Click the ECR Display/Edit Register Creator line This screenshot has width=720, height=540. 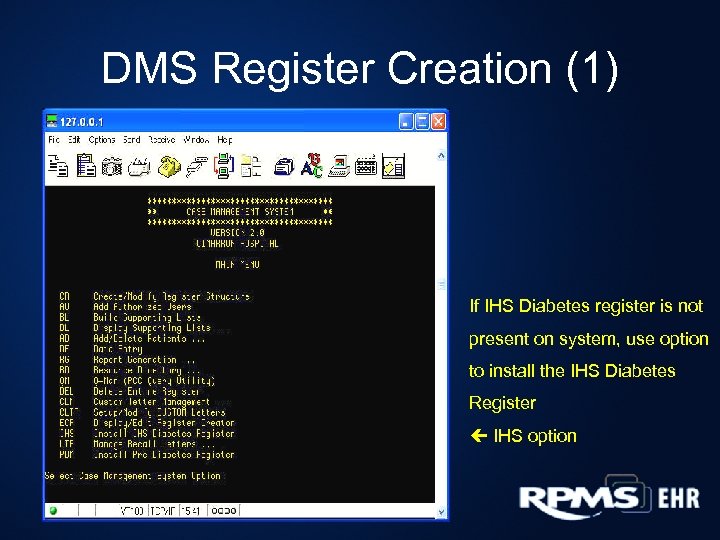tap(147, 423)
